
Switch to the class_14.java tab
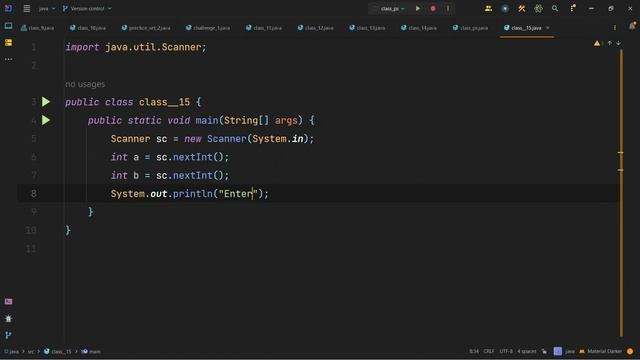coord(419,28)
